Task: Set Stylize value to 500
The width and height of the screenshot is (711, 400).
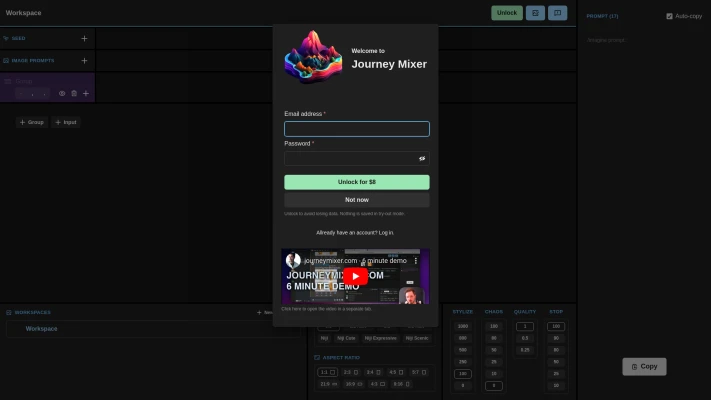Action: coord(463,350)
